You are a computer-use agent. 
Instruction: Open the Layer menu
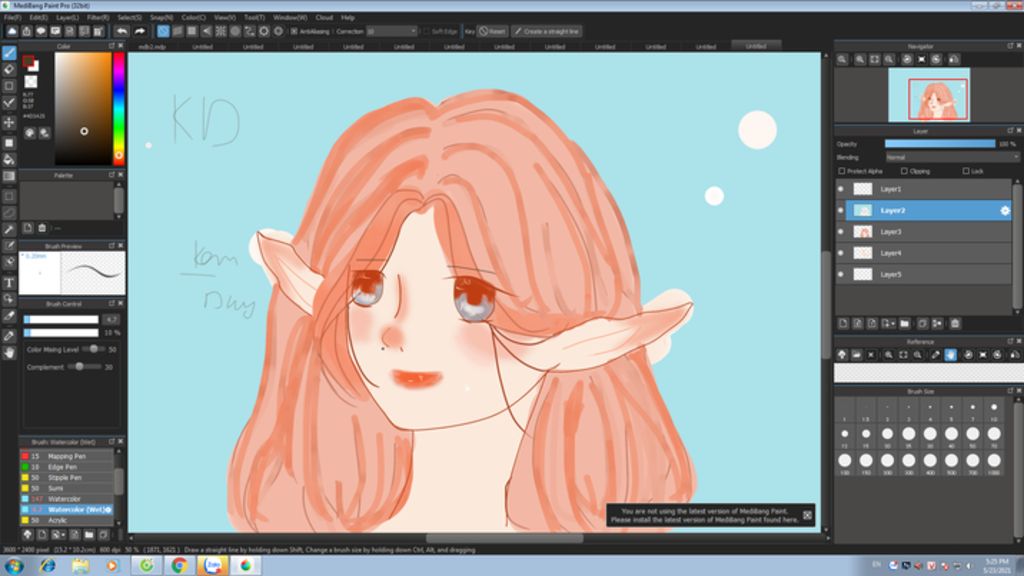click(x=67, y=18)
